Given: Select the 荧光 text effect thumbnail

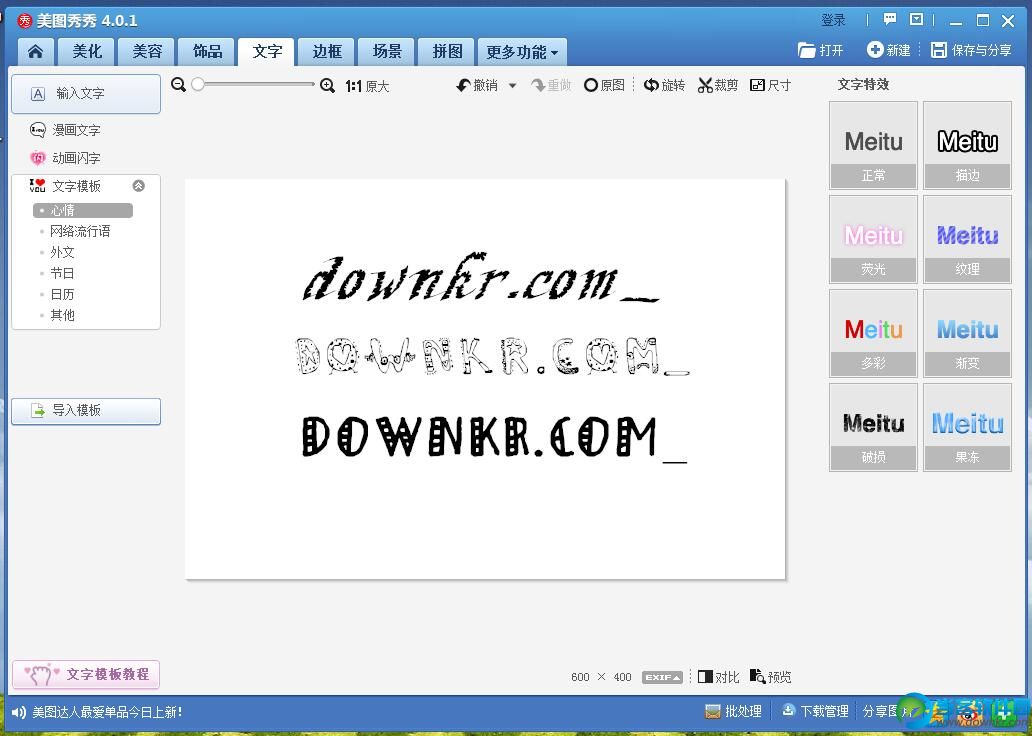Looking at the screenshot, I should click(873, 239).
